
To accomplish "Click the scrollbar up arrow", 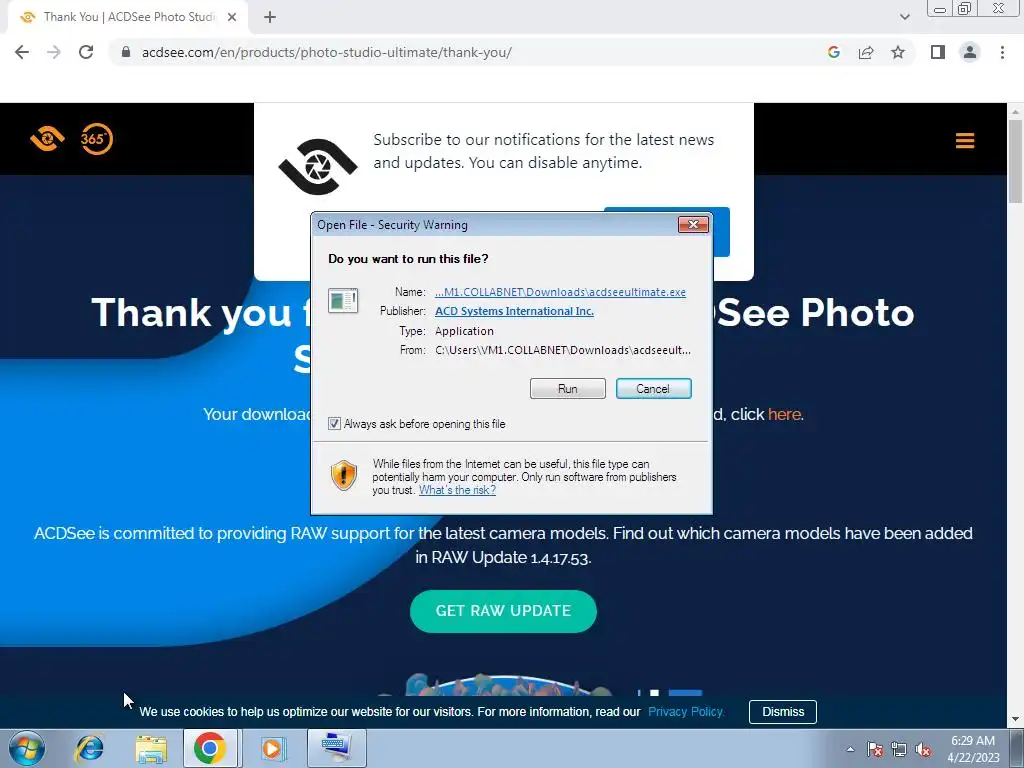I will (x=1016, y=111).
